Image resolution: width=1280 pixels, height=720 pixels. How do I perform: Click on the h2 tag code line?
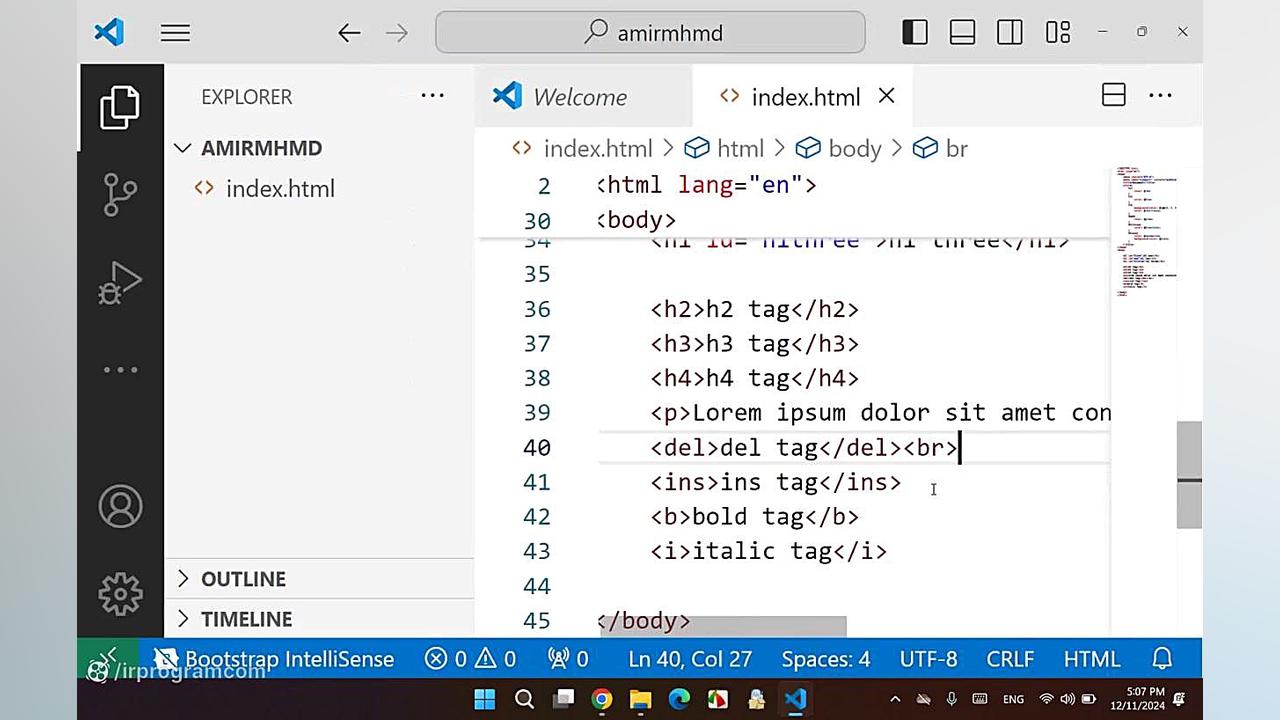tap(754, 309)
